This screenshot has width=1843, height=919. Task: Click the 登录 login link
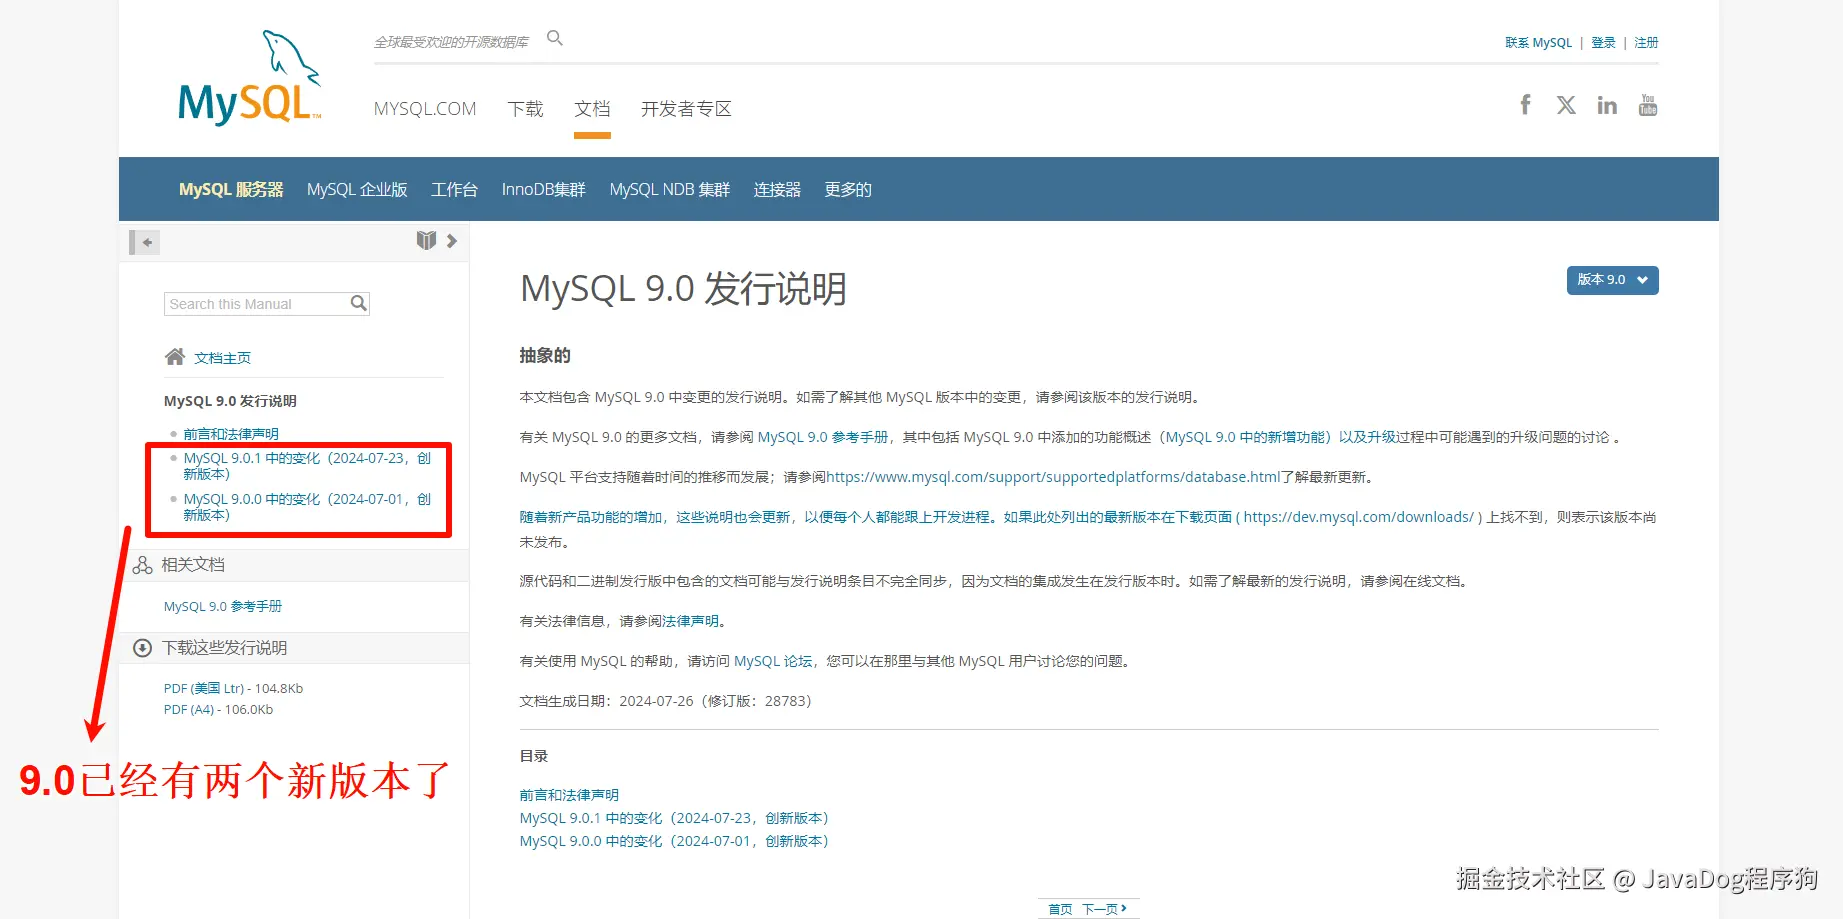[1603, 43]
